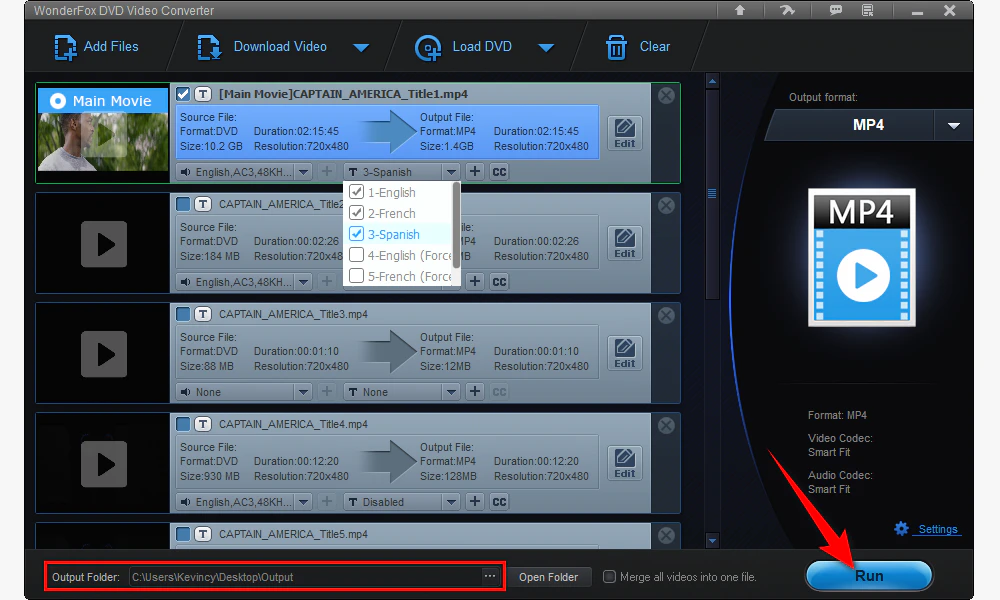
Task: Click the Open Folder button
Action: (x=548, y=577)
